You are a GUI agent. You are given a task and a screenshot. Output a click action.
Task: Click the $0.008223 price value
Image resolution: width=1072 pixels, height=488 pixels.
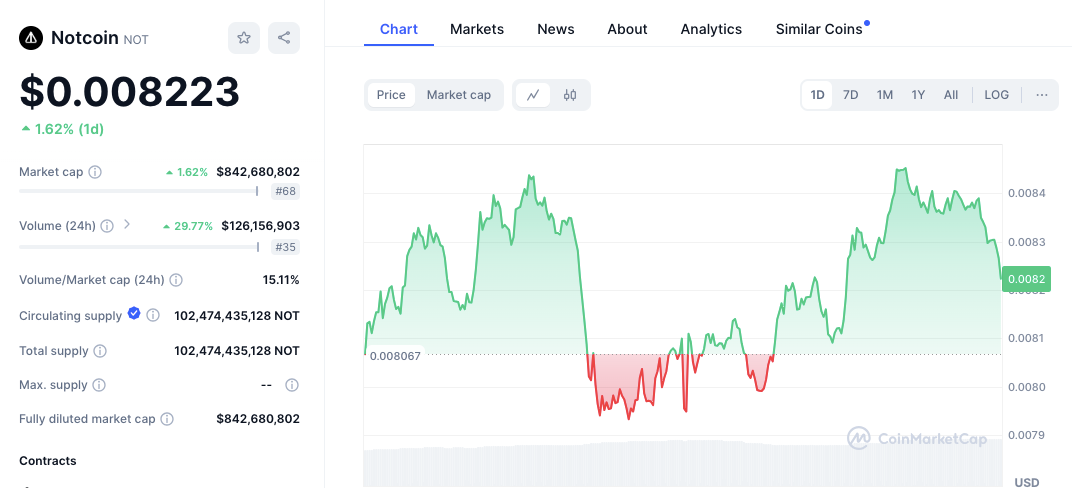coord(130,92)
